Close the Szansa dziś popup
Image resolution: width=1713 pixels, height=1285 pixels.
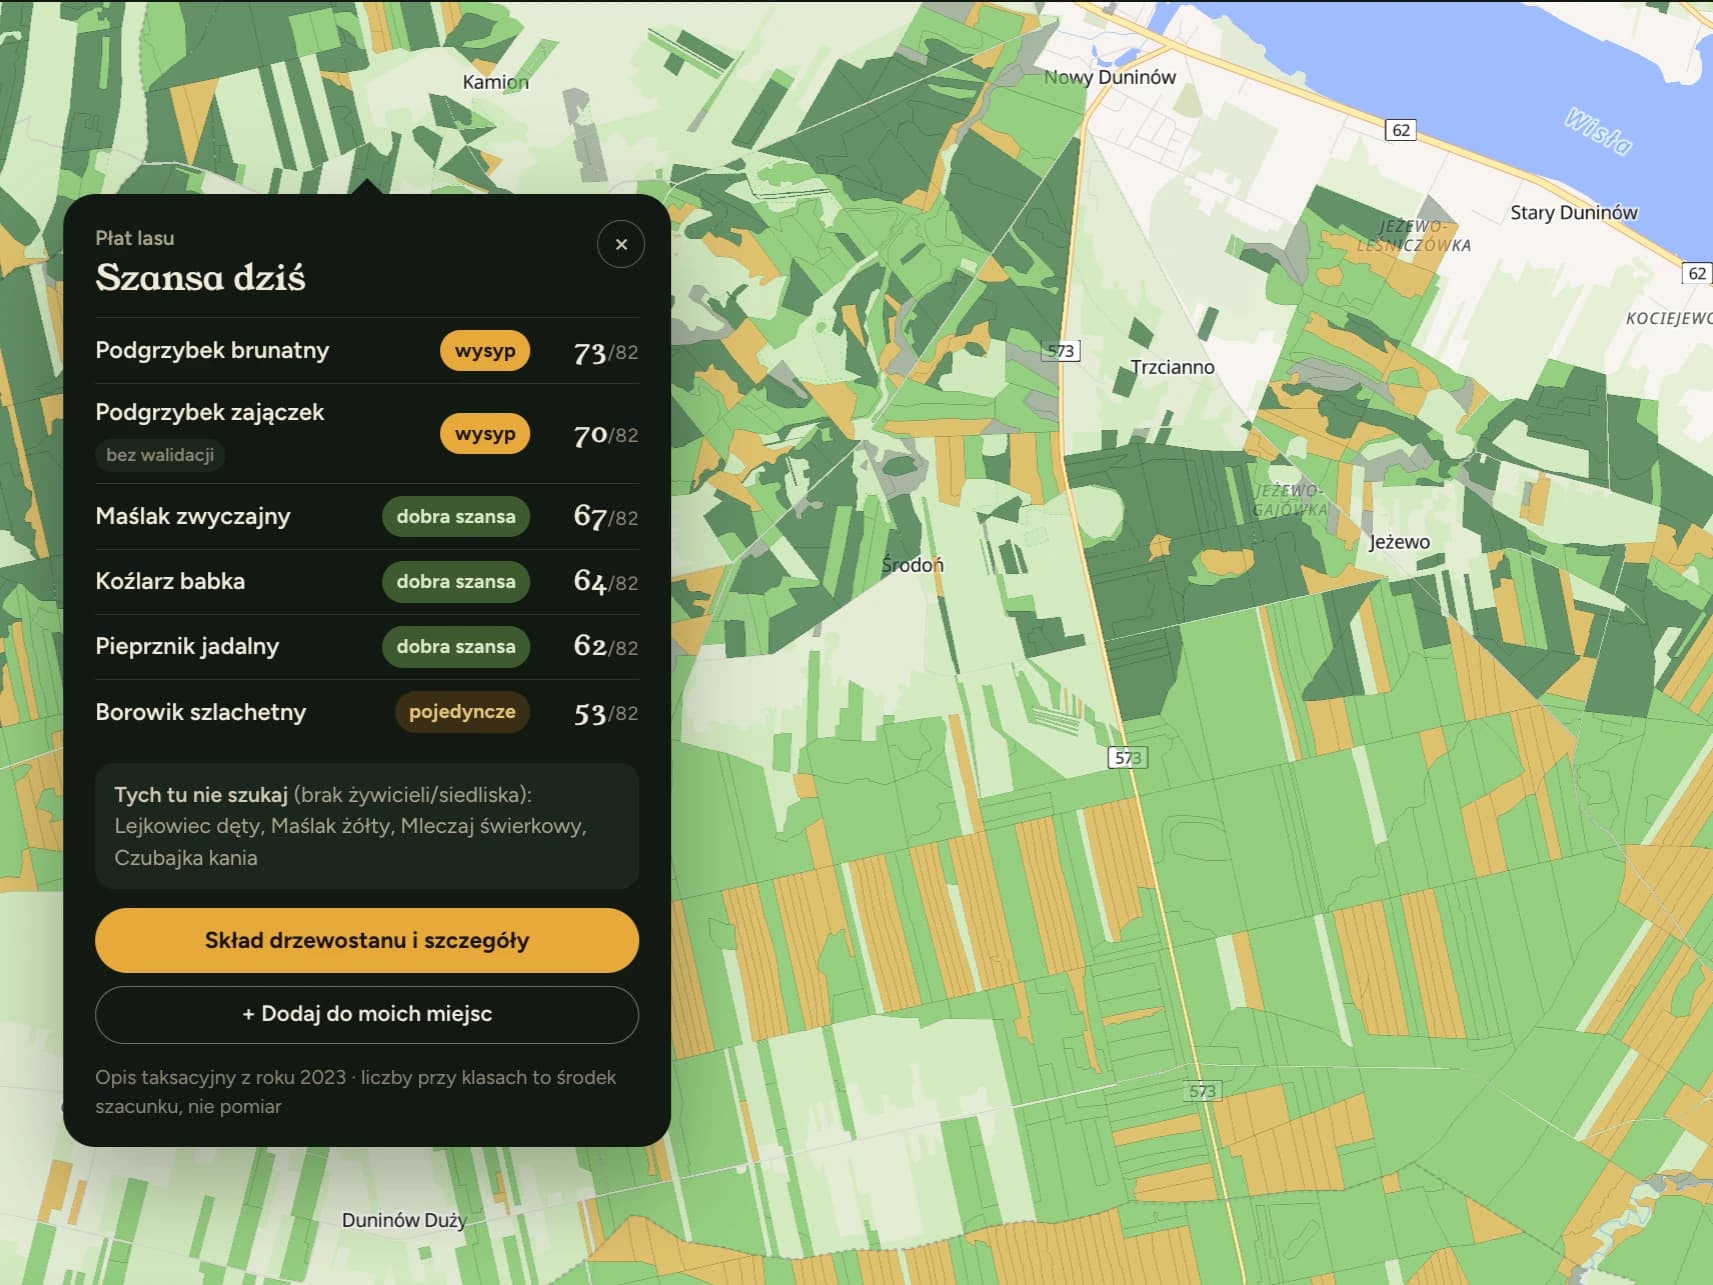[x=621, y=244]
